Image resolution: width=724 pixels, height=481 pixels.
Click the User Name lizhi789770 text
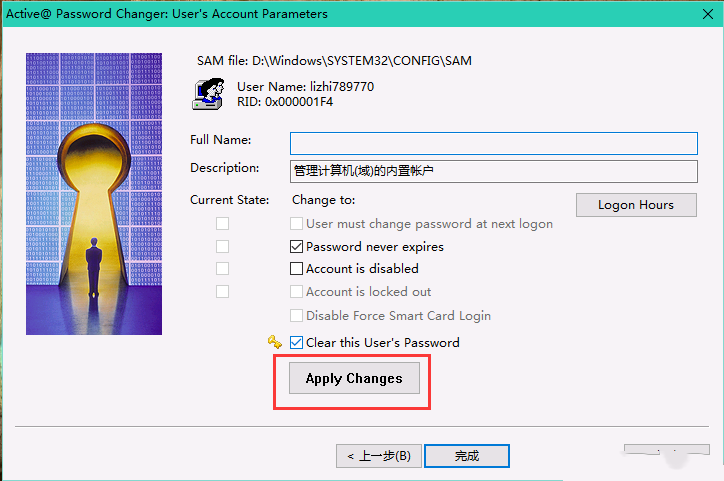point(305,87)
